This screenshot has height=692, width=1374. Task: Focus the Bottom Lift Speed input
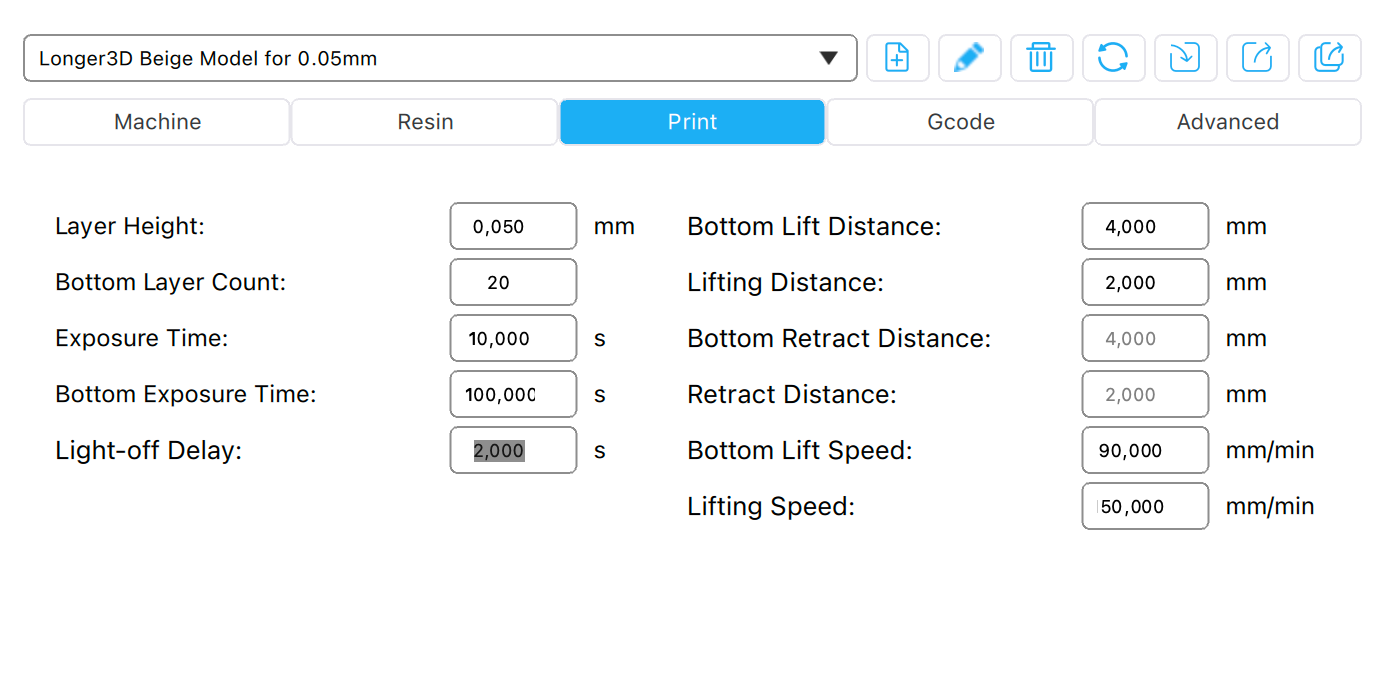[x=1145, y=450]
